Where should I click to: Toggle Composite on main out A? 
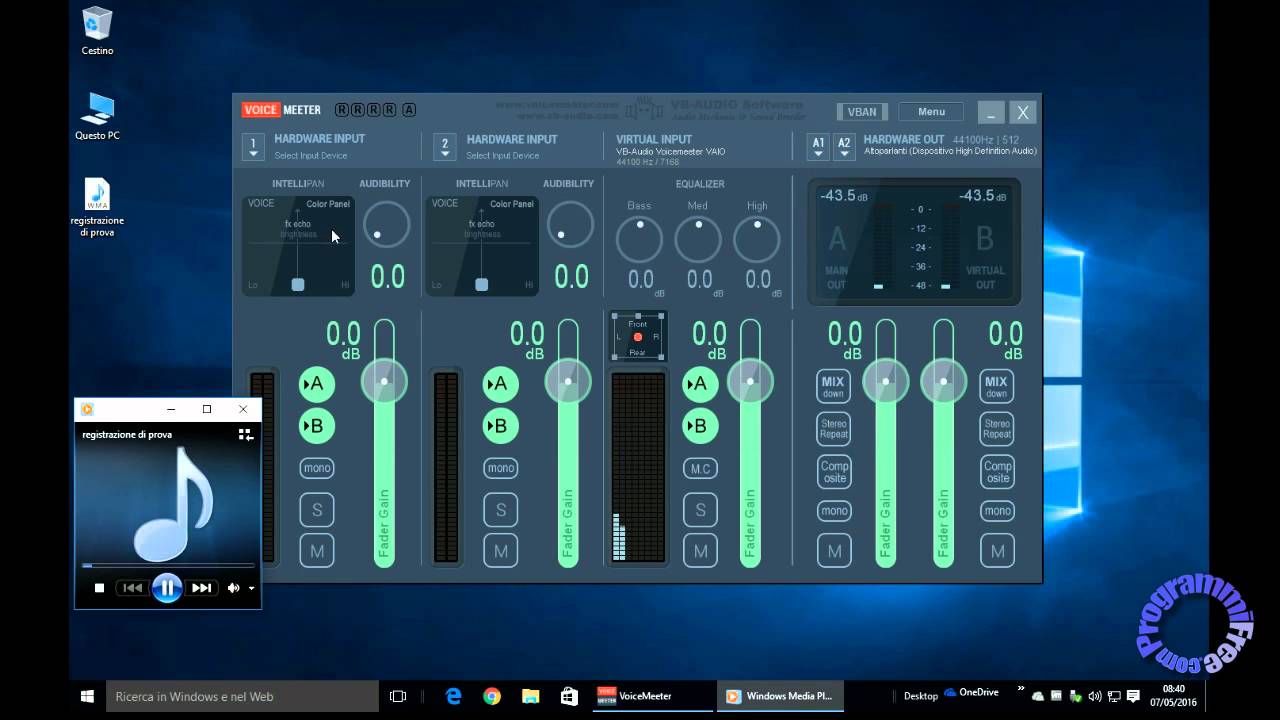click(x=833, y=471)
